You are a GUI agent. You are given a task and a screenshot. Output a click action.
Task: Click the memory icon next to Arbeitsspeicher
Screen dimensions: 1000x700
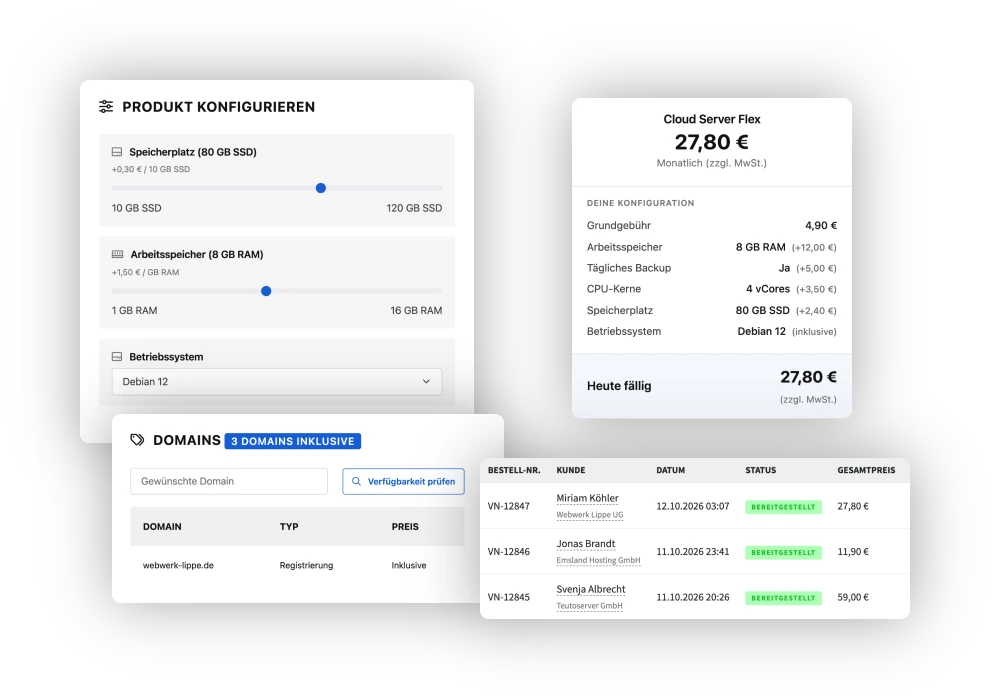click(117, 254)
